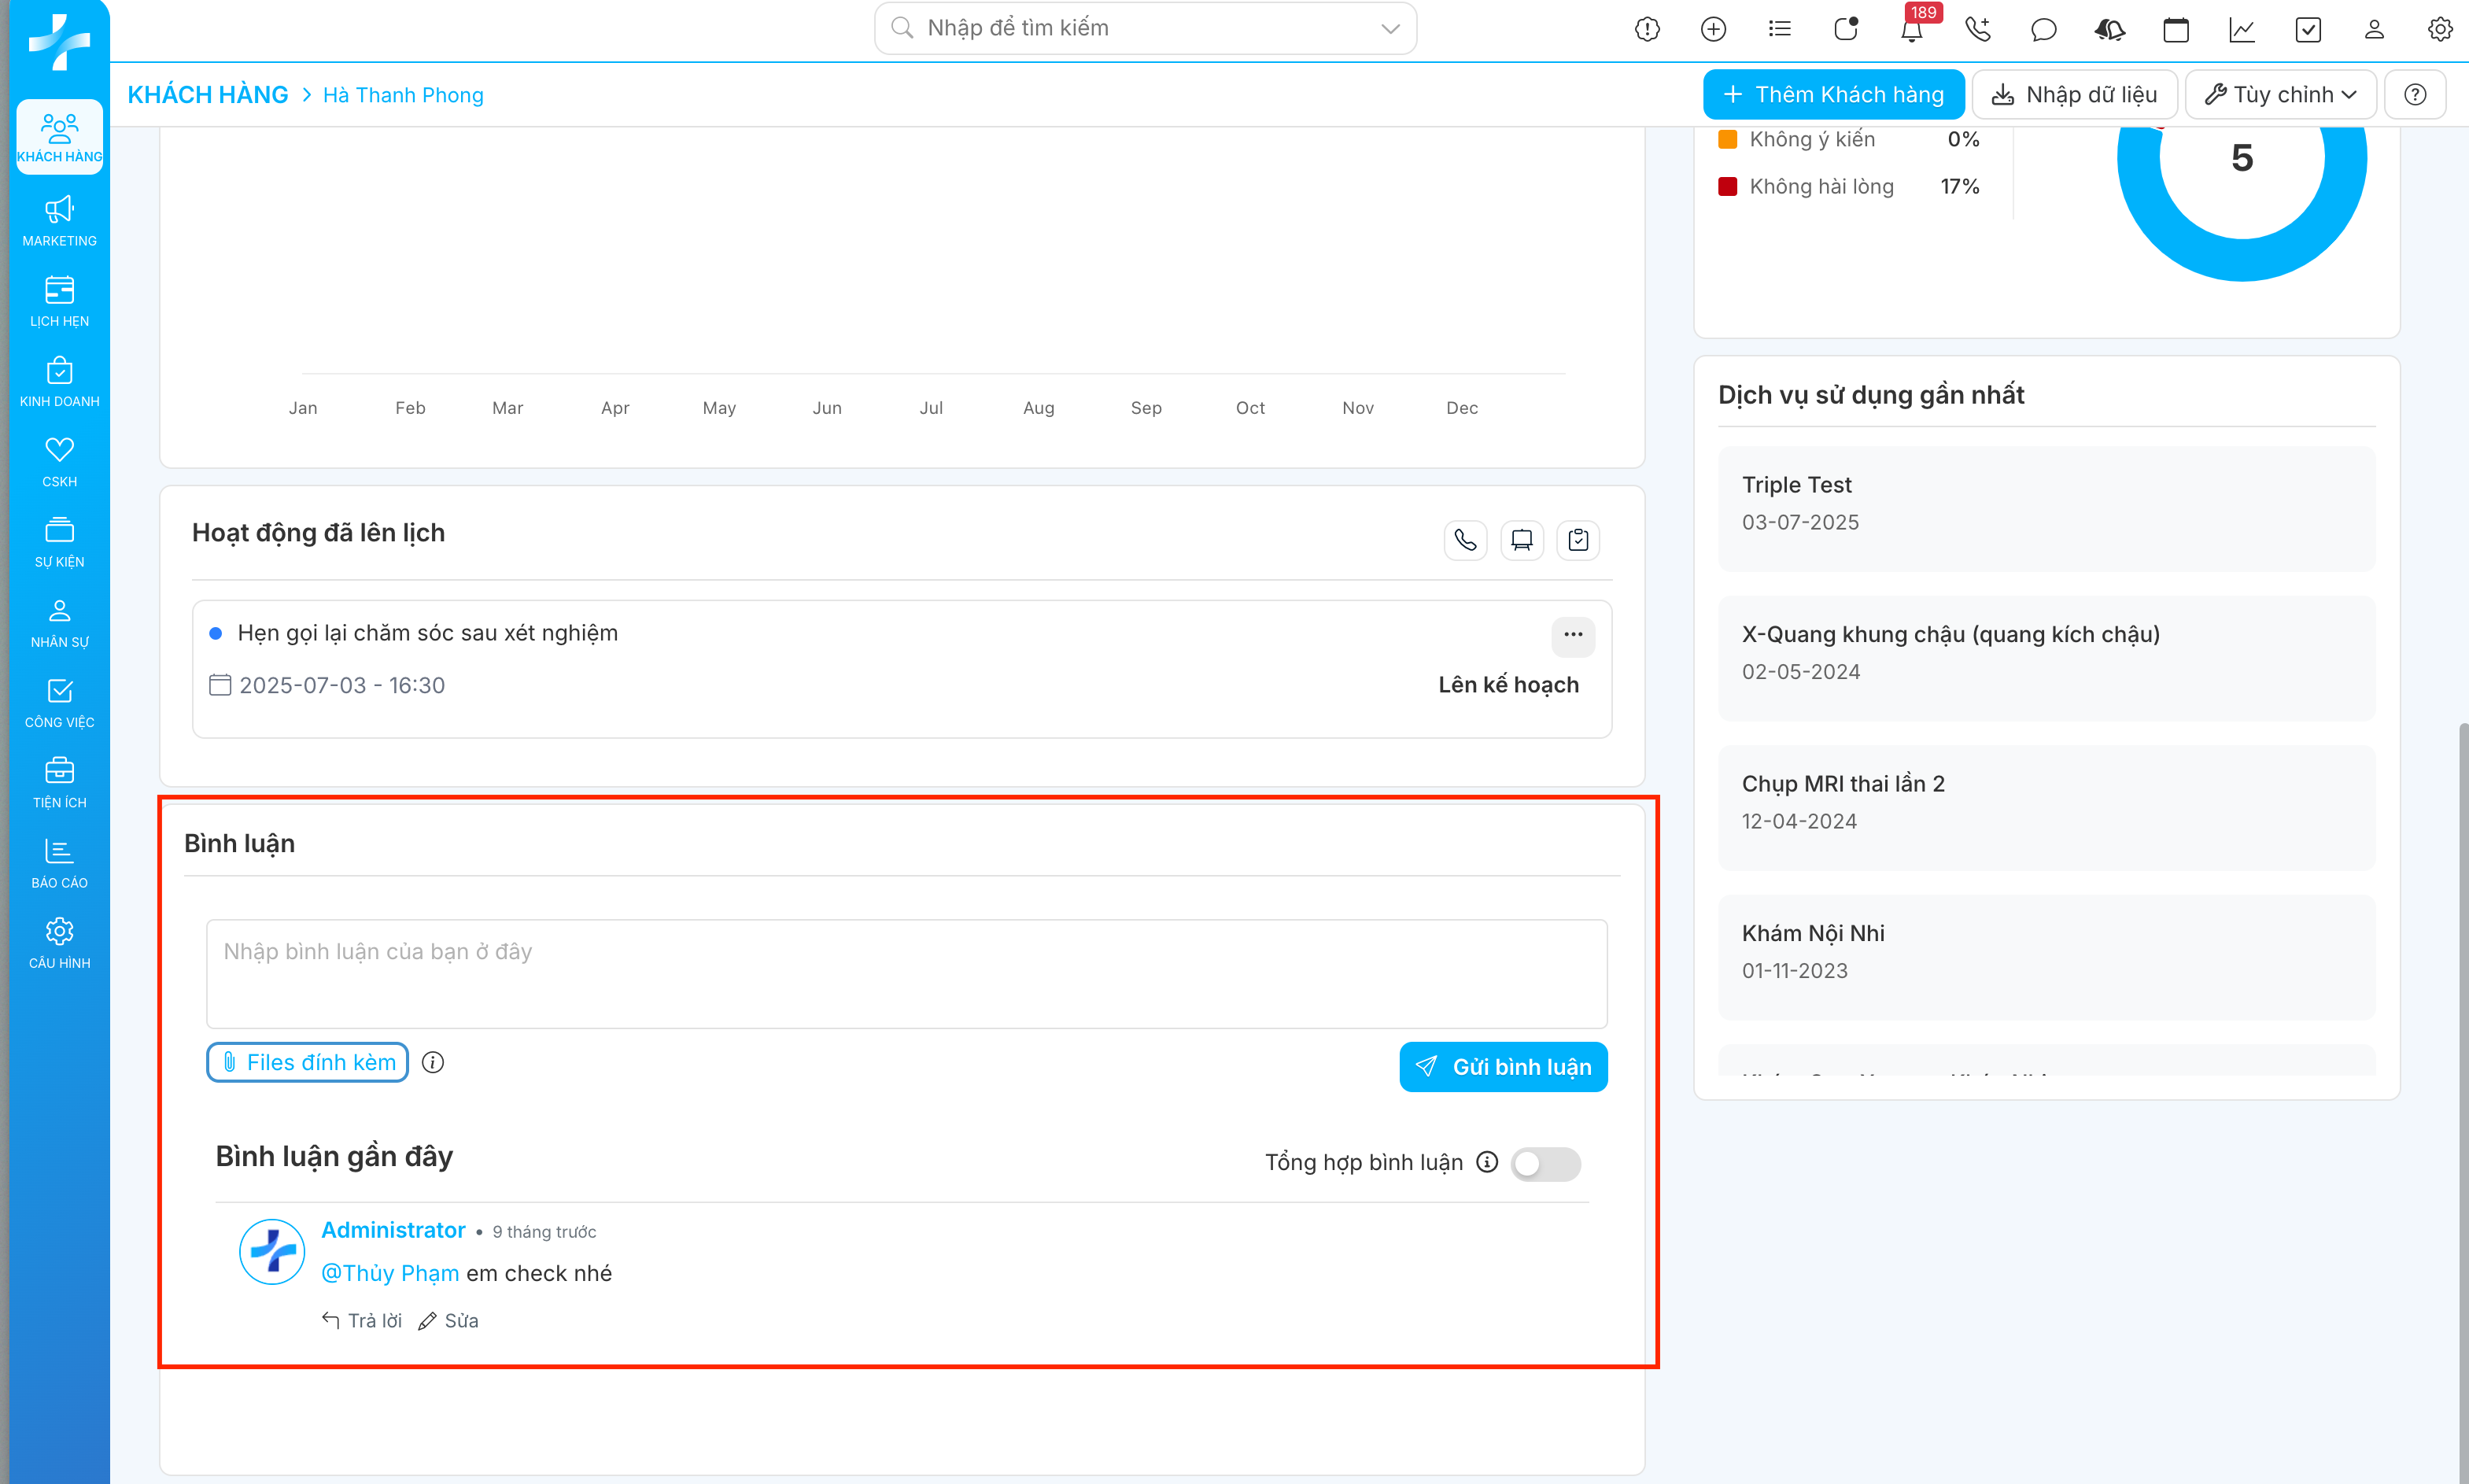Click the red Không hài lòng legend swatch
The height and width of the screenshot is (1484, 2469).
pyautogui.click(x=1727, y=187)
